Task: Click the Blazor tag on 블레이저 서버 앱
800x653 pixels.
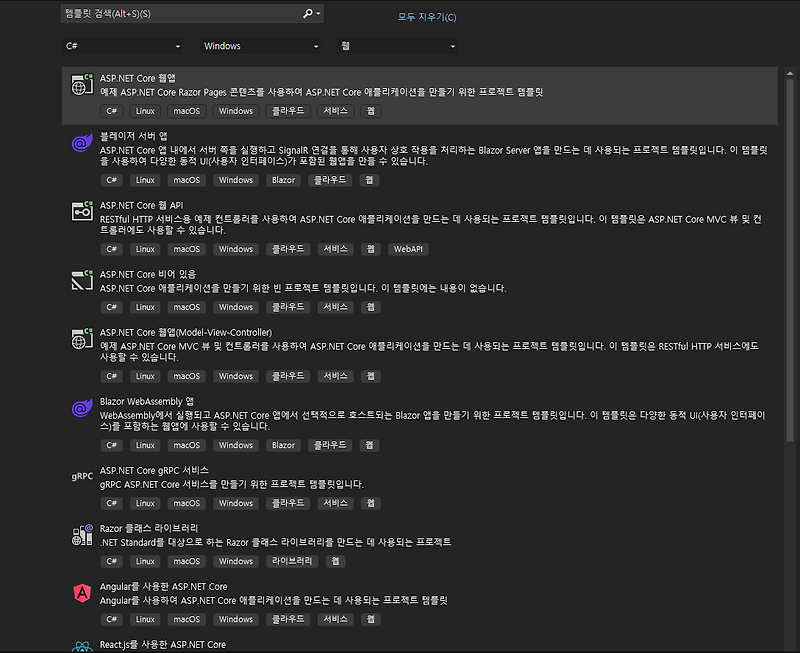Action: pos(286,180)
